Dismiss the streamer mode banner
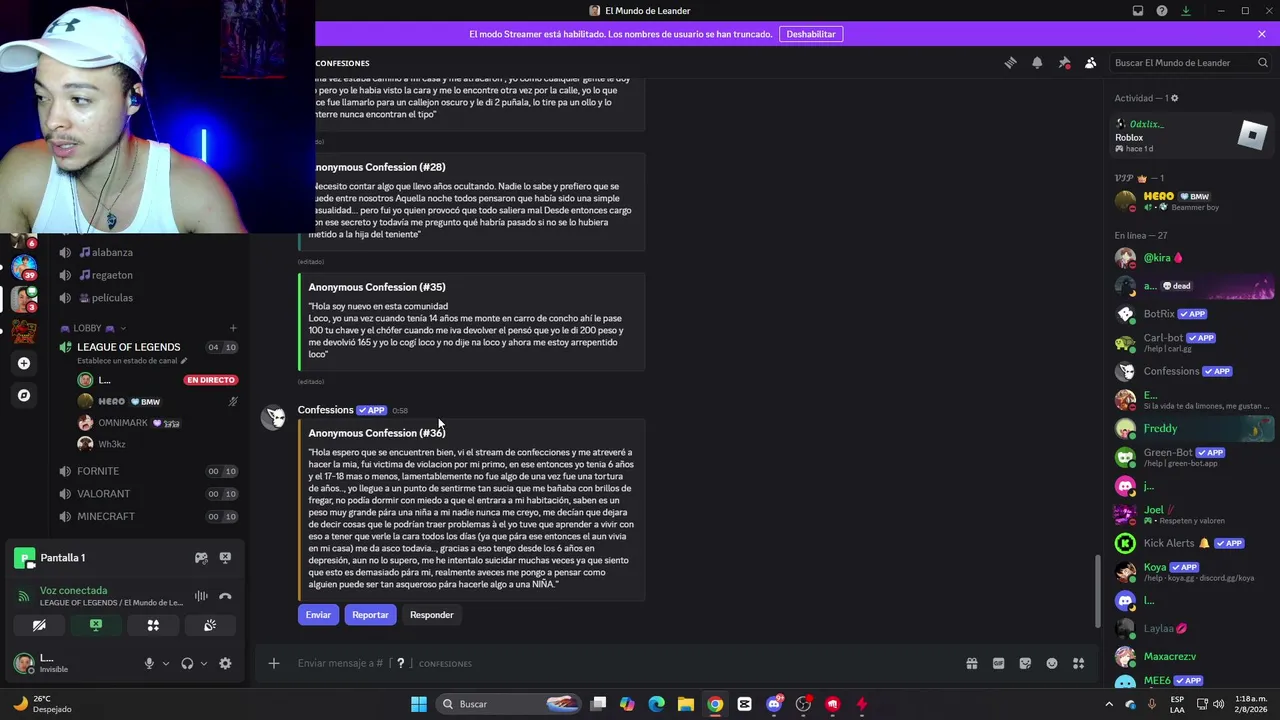The height and width of the screenshot is (720, 1280). pyautogui.click(x=1262, y=34)
